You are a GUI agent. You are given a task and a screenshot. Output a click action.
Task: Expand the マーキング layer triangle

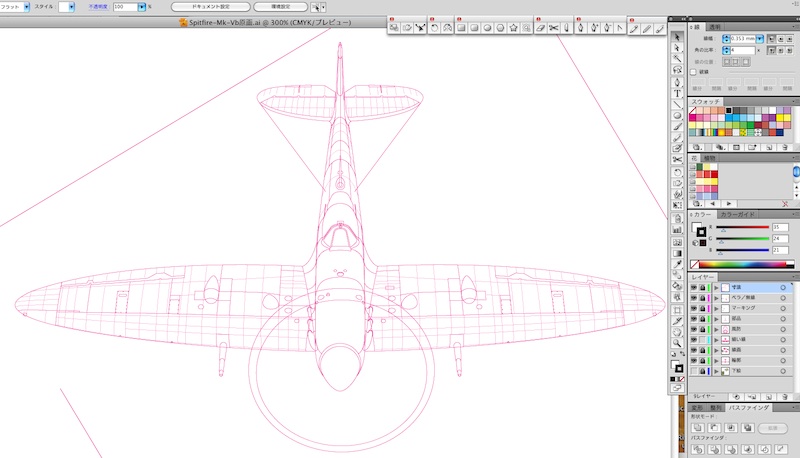coord(716,308)
